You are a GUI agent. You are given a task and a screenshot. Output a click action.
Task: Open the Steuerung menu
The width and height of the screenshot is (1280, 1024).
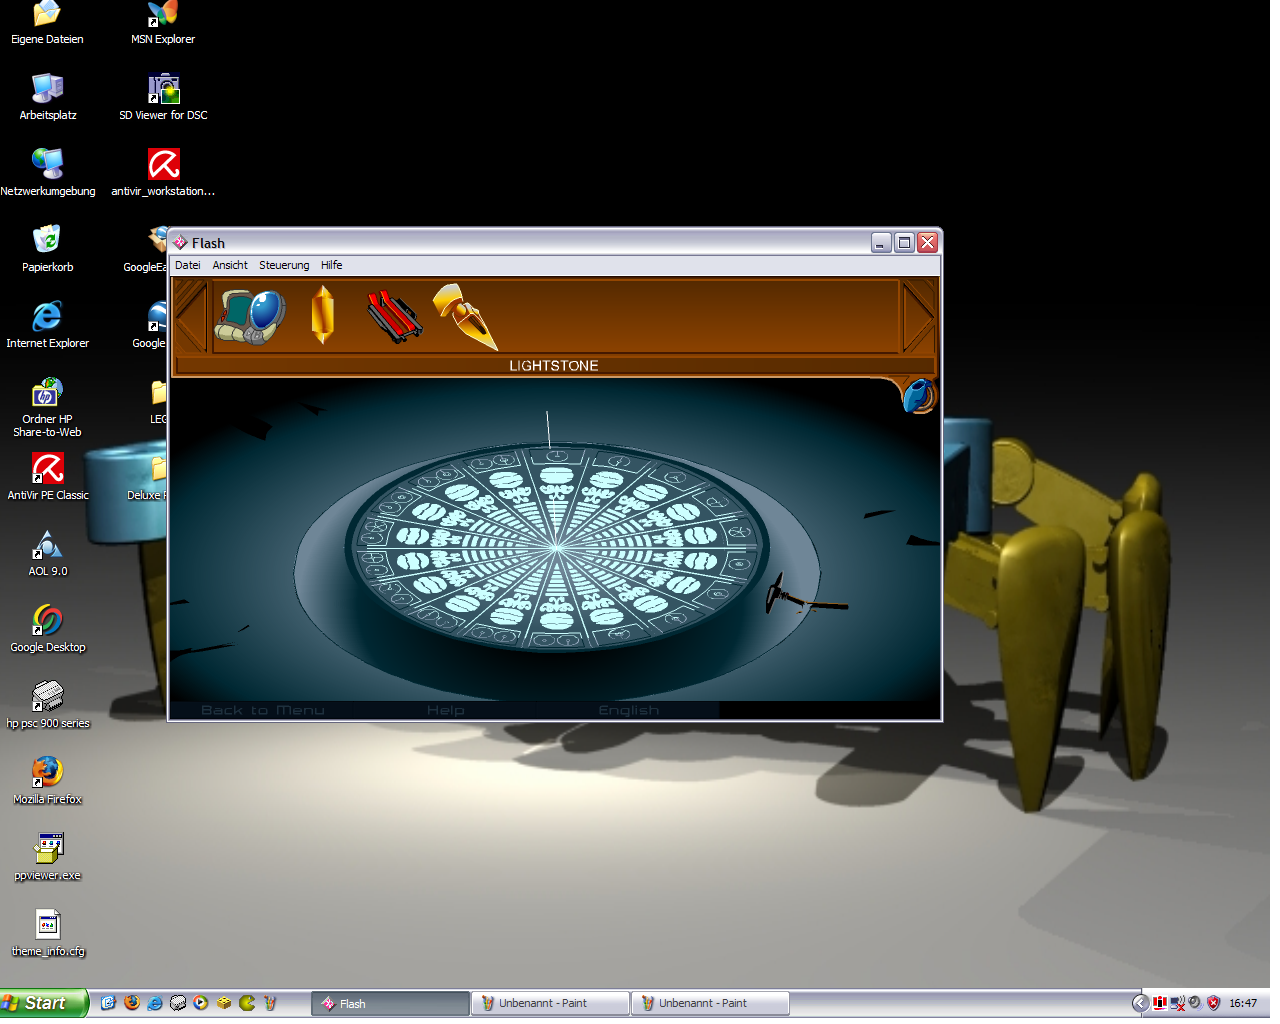(283, 265)
